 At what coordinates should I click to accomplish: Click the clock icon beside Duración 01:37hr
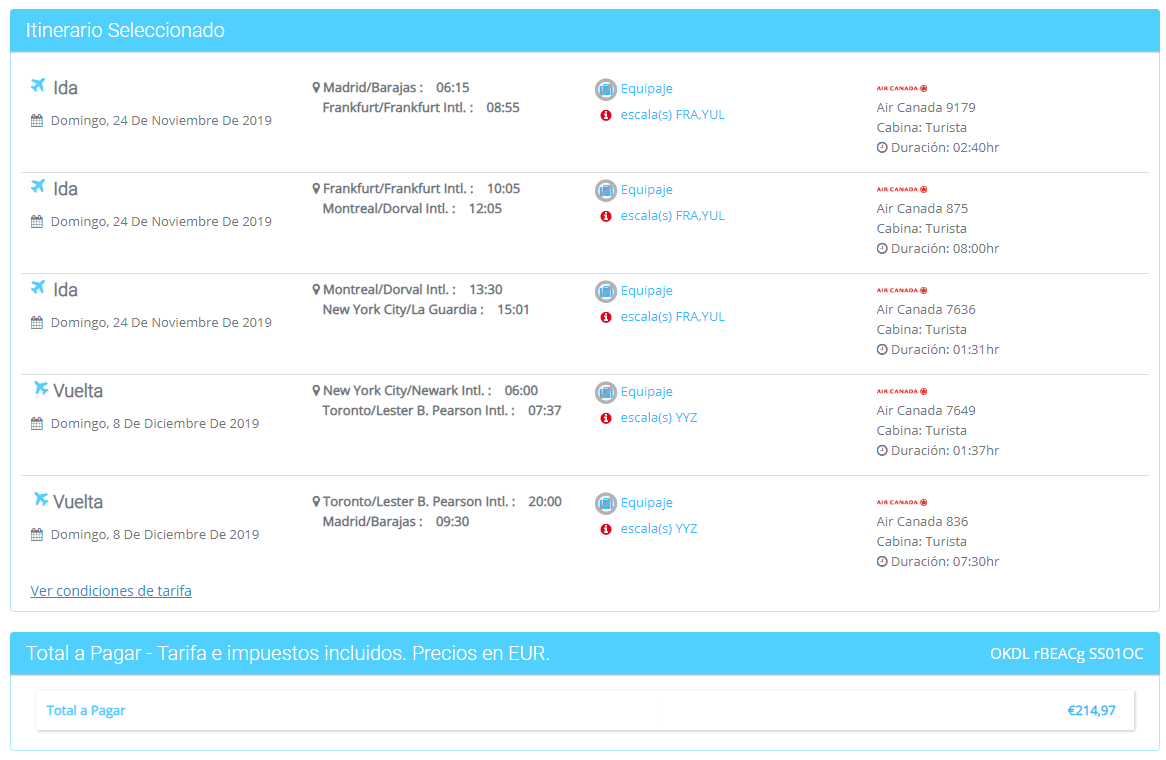(x=882, y=451)
